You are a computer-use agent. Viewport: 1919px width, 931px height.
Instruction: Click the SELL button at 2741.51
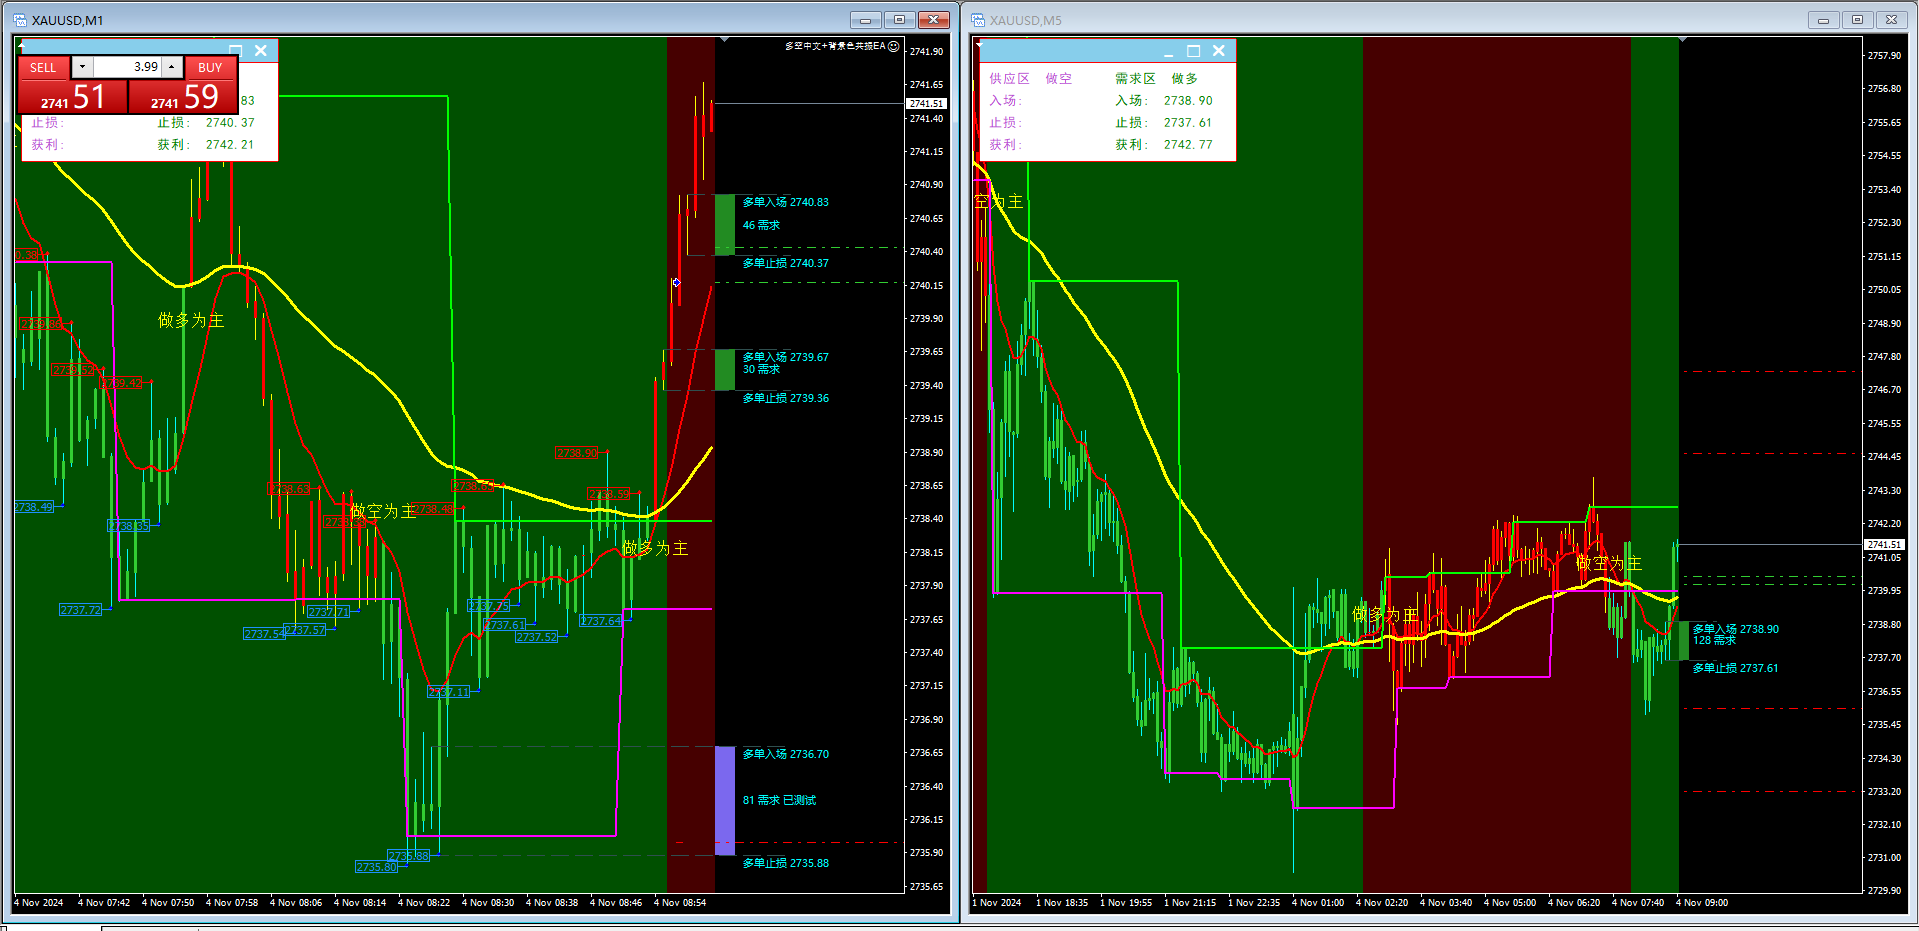pyautogui.click(x=73, y=97)
